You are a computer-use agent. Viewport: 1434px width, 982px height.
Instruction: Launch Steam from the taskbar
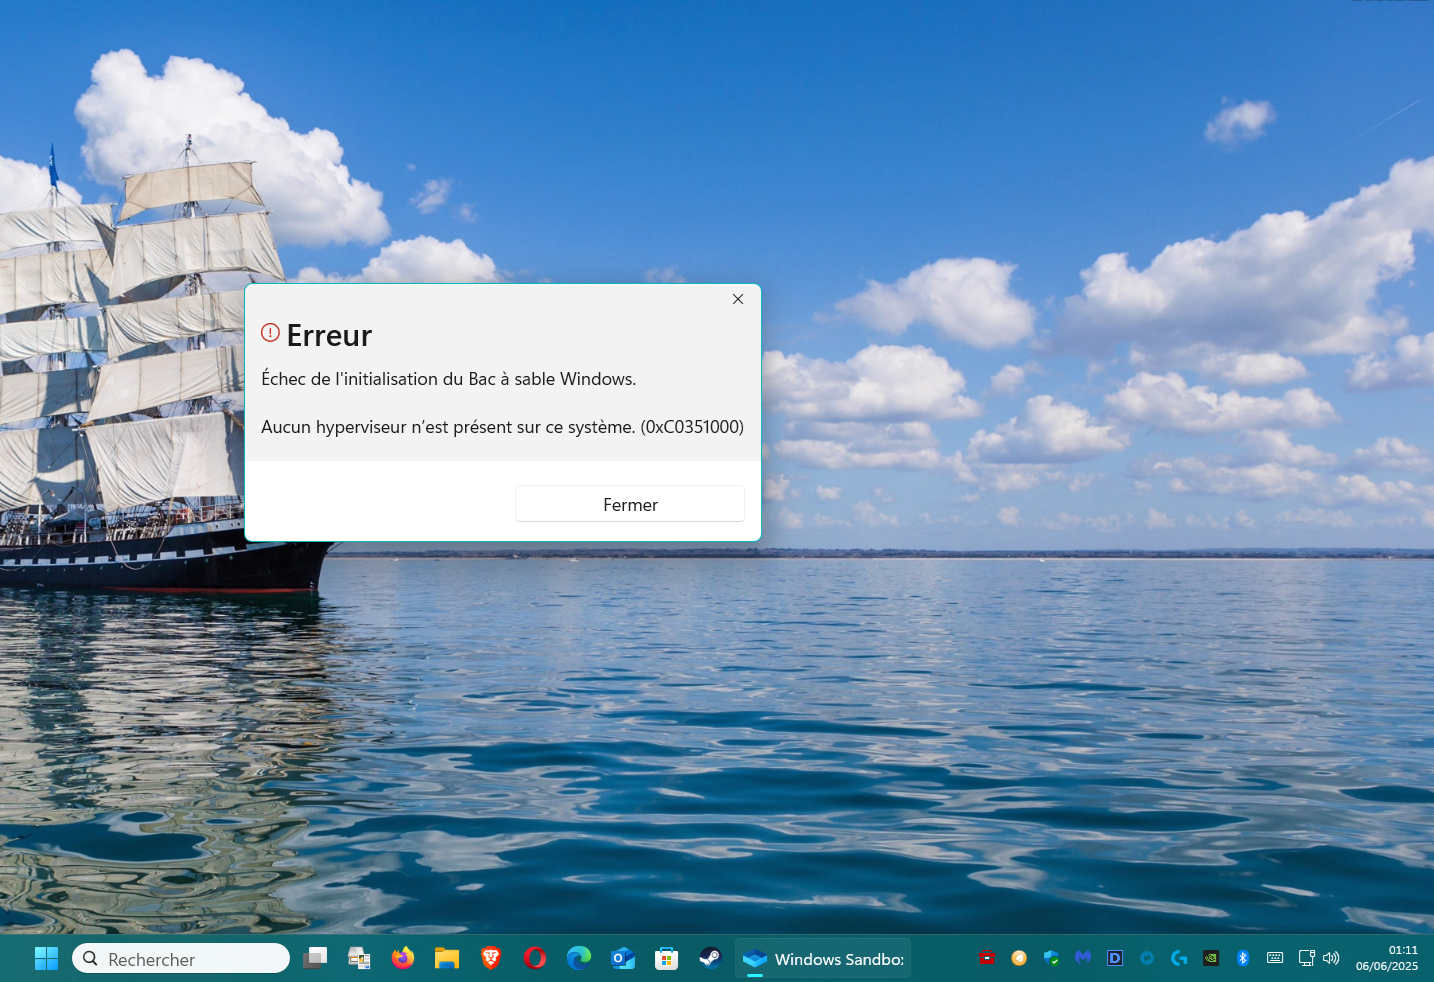point(710,958)
